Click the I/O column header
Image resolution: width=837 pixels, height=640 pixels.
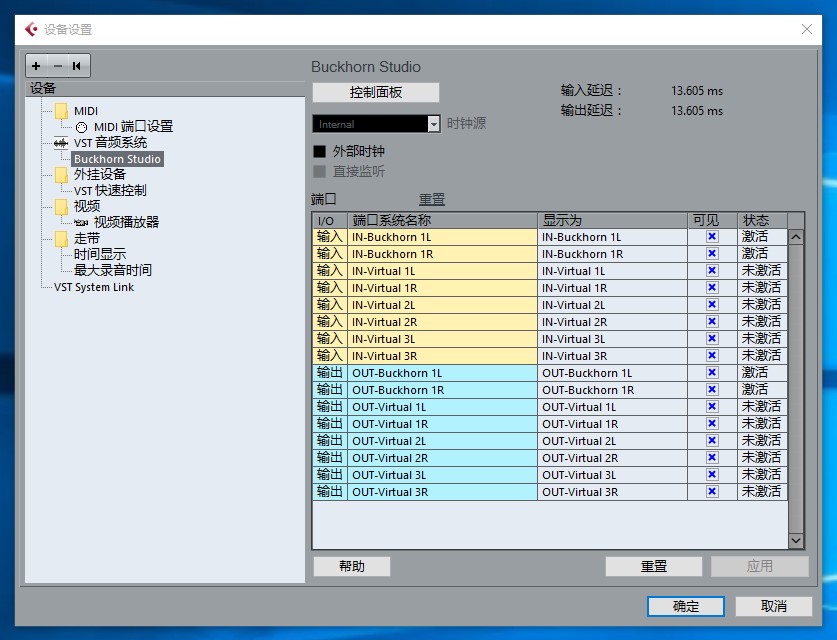click(x=330, y=220)
